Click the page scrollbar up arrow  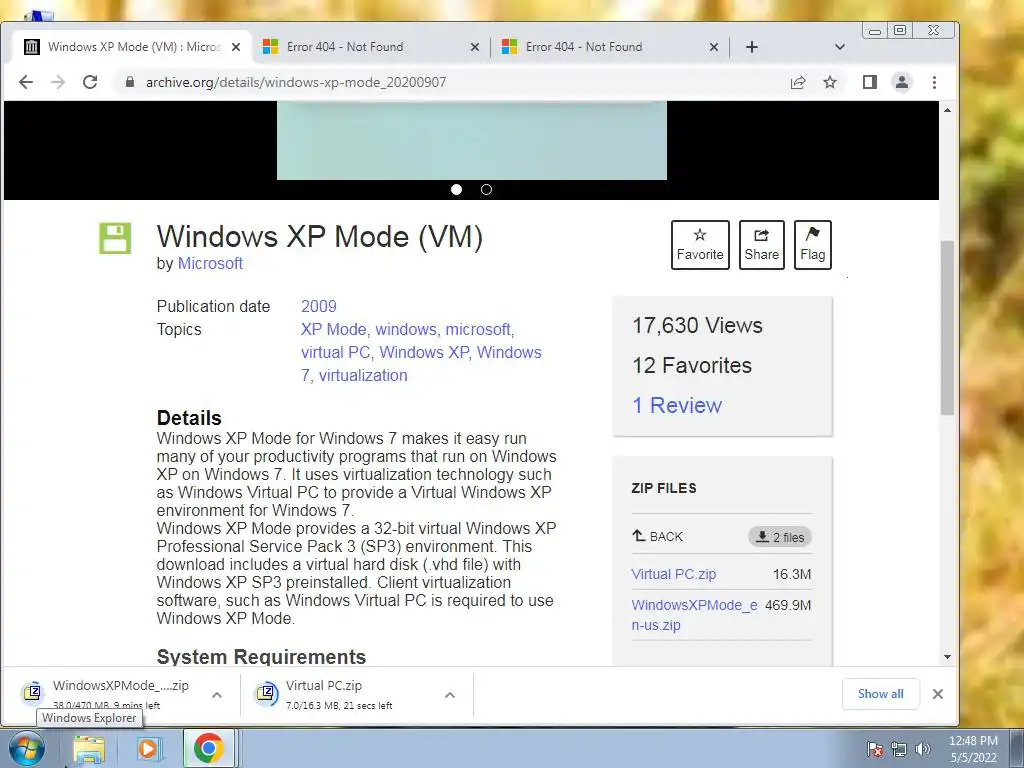tap(948, 110)
